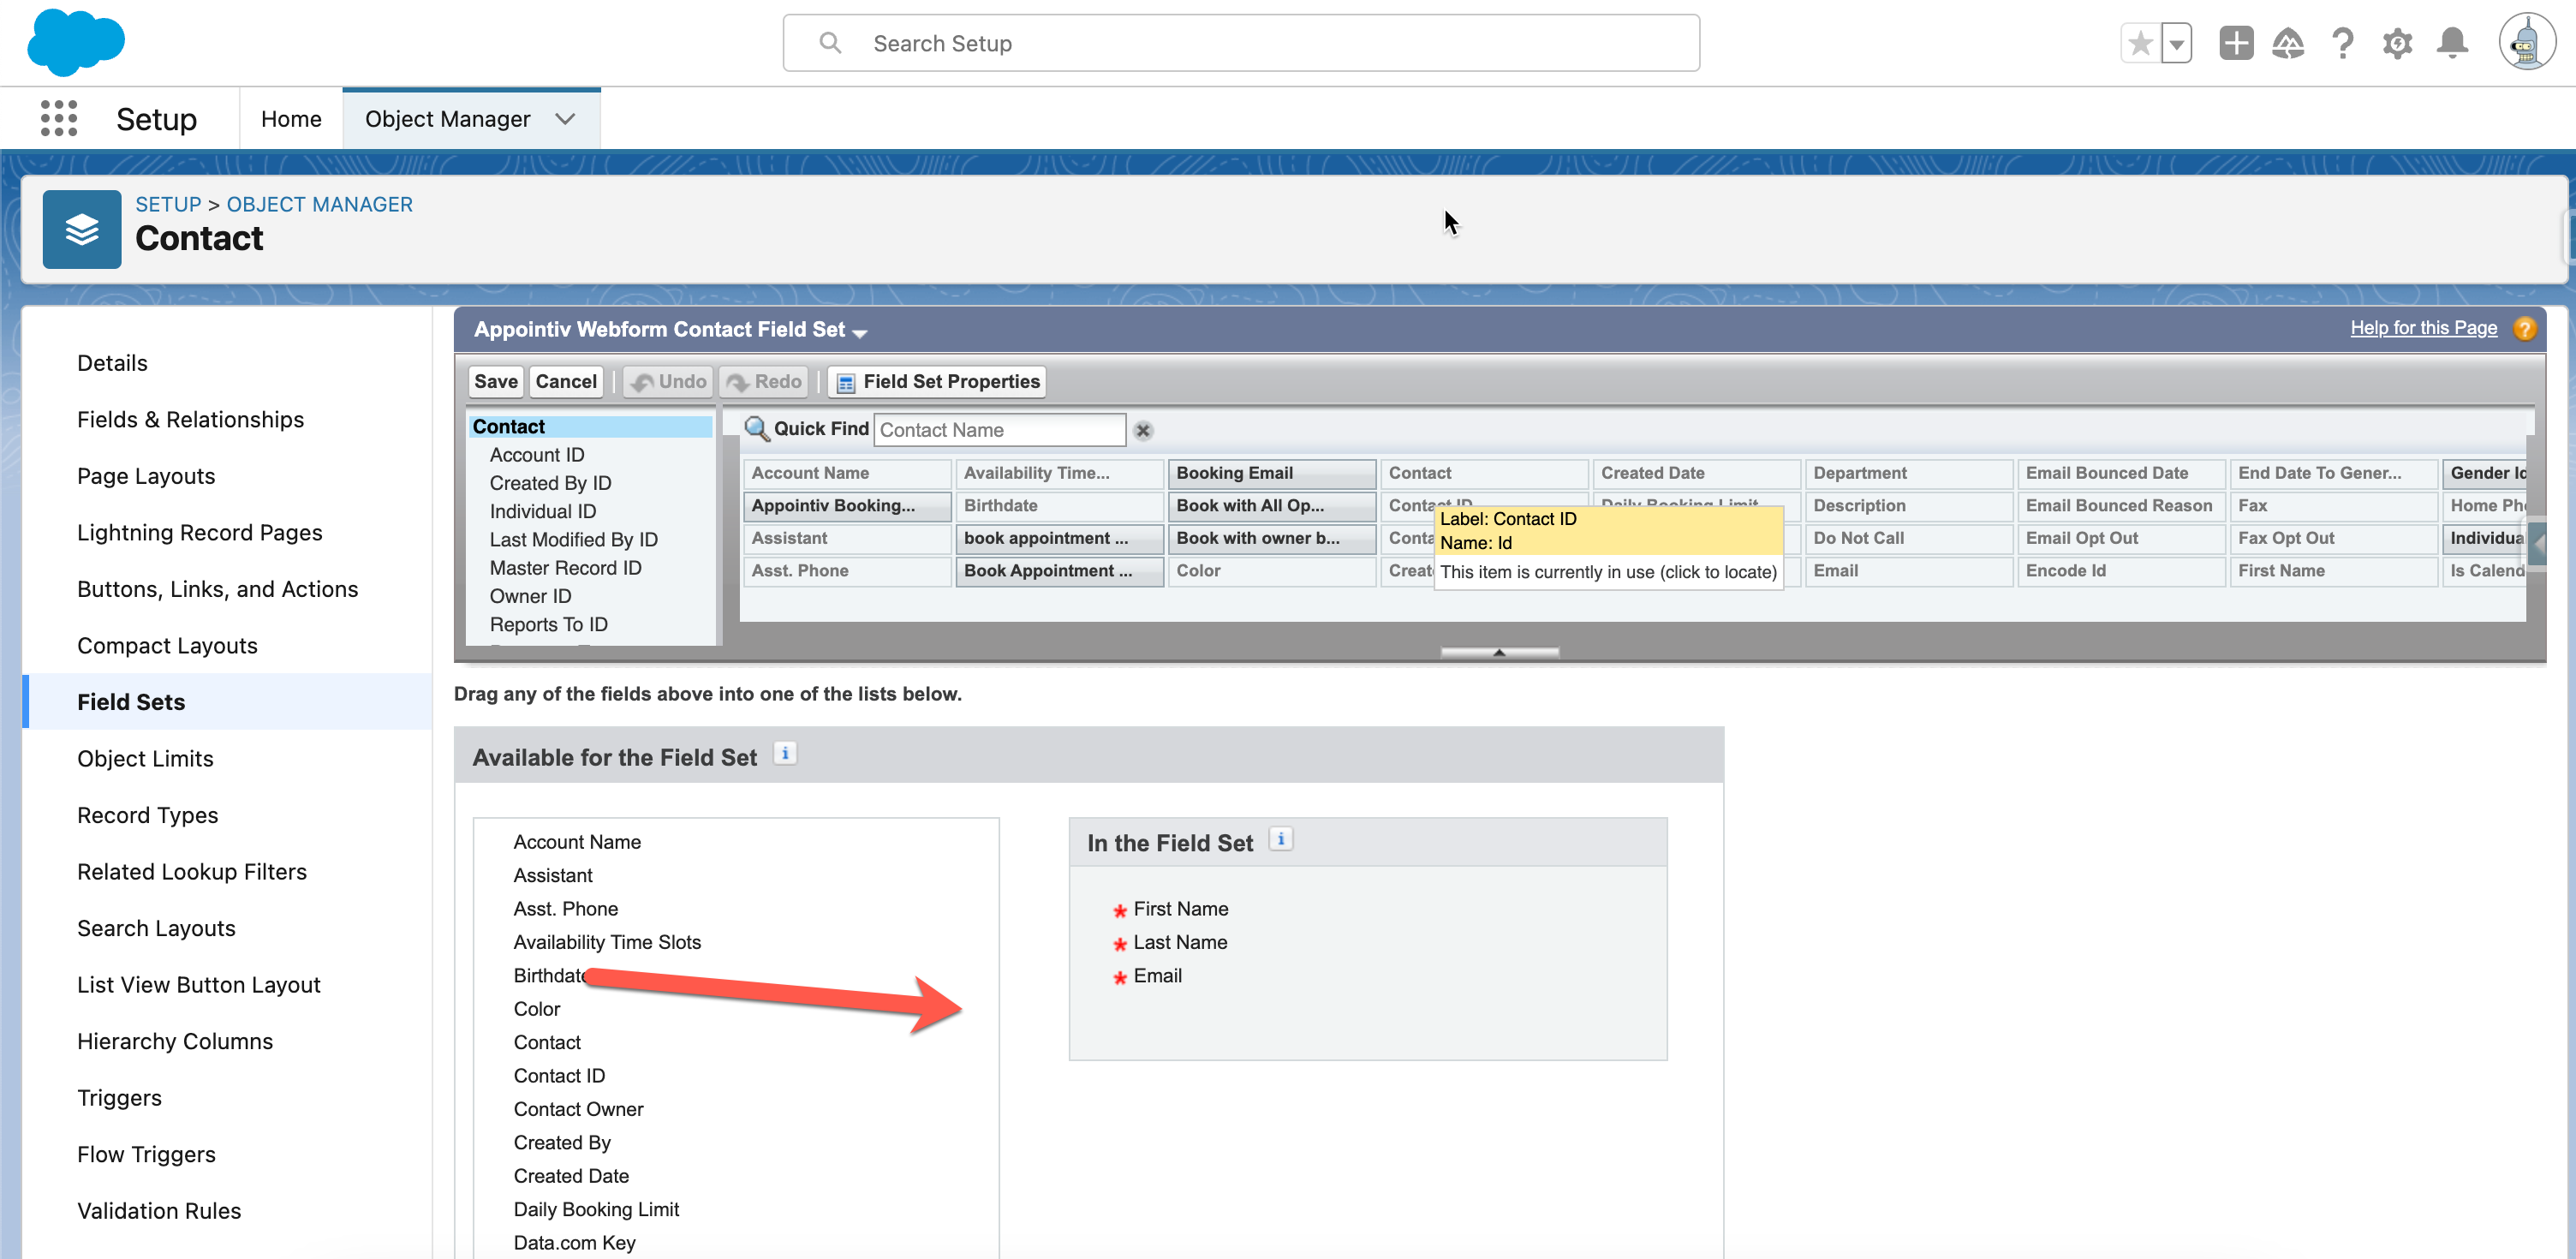Open Page Layouts in sidebar
The image size is (2576, 1259).
146,476
